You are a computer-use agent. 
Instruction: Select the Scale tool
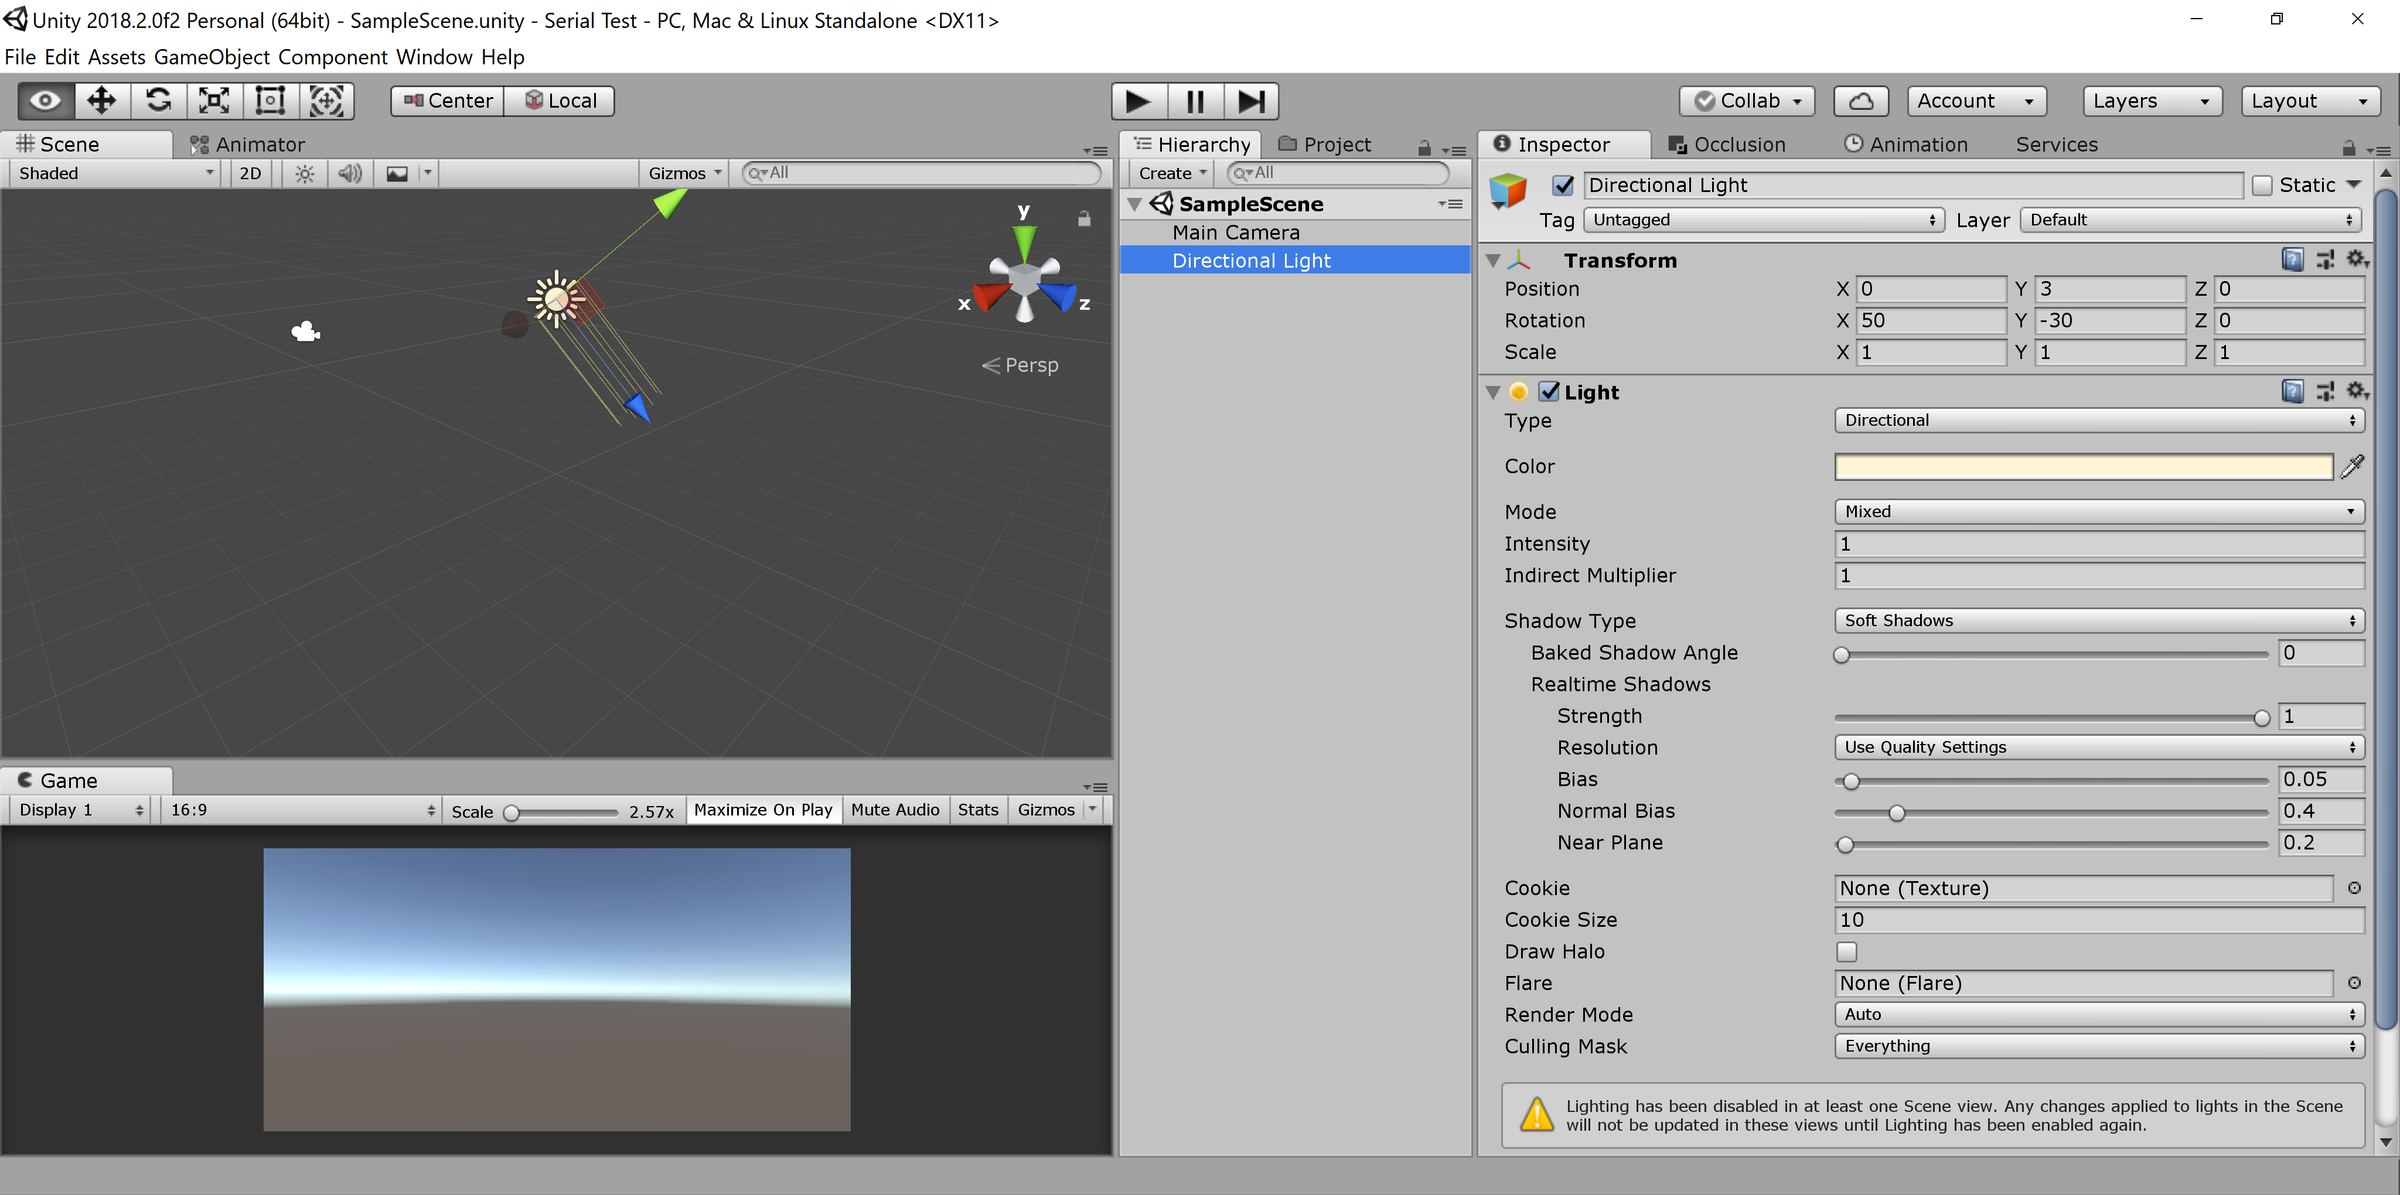[x=214, y=100]
